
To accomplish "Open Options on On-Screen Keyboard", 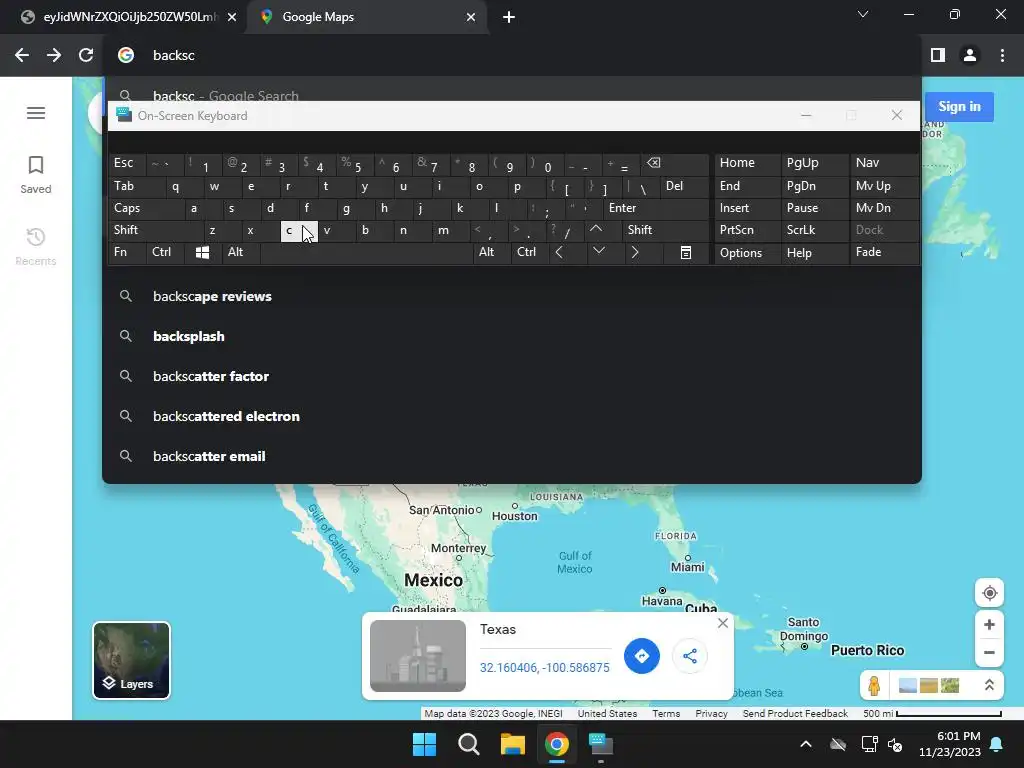I will click(747, 253).
